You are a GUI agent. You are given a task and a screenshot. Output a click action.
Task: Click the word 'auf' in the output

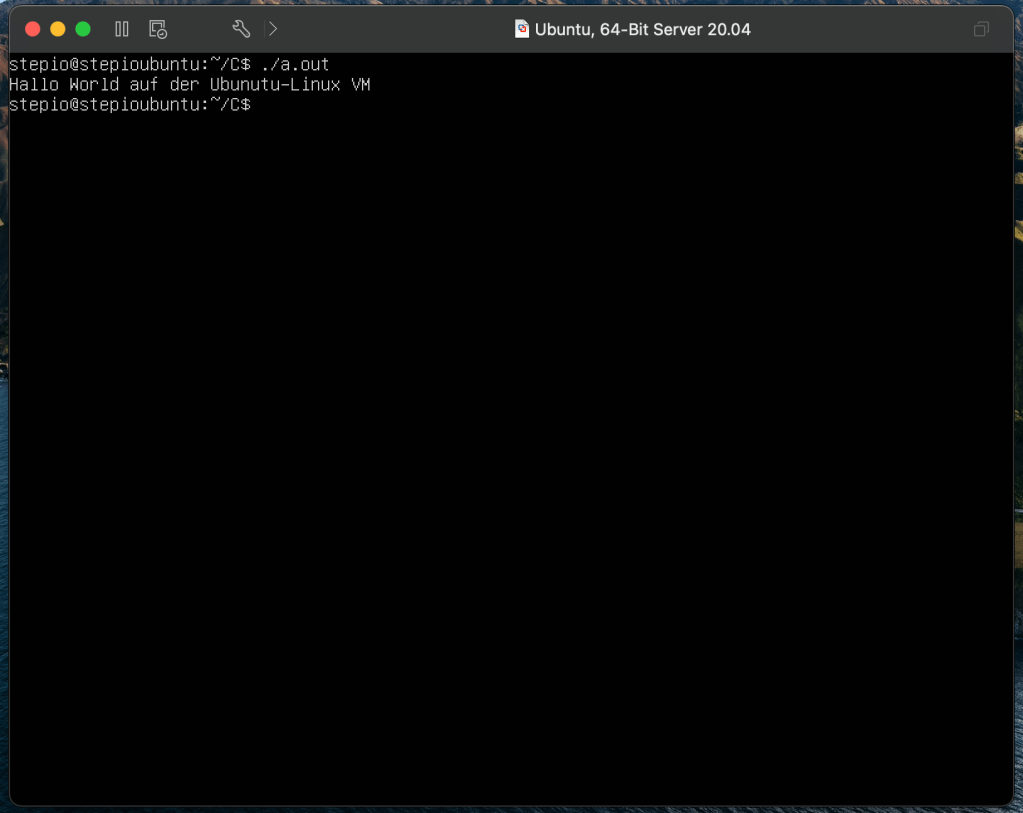pyautogui.click(x=144, y=85)
